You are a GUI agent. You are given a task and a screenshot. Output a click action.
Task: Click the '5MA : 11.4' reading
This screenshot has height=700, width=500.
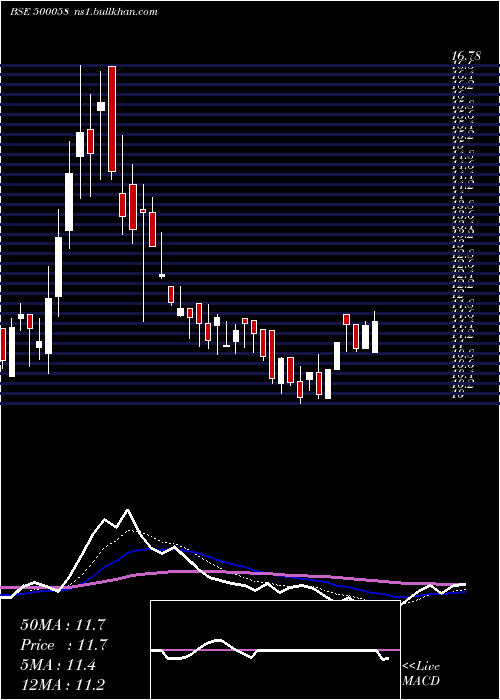58,666
